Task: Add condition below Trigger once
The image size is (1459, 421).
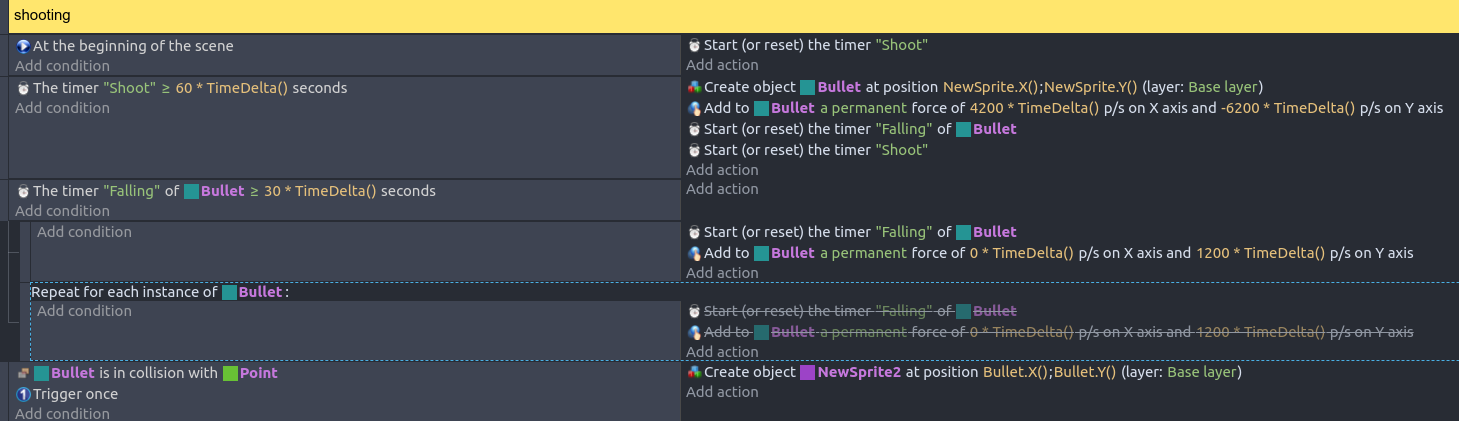Action: tap(62, 414)
